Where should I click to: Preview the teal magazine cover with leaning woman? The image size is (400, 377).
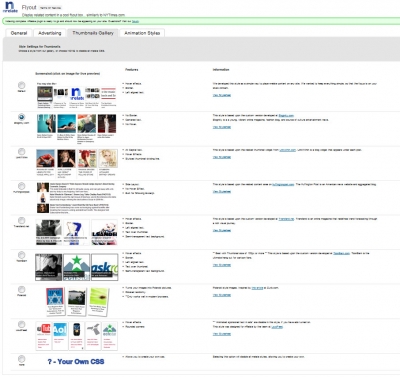coord(46,123)
